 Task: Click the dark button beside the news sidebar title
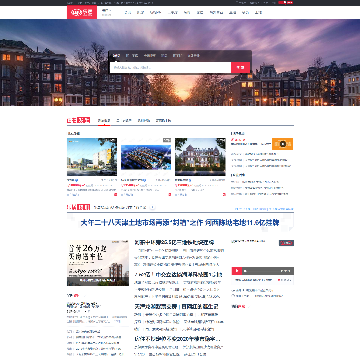(286, 243)
